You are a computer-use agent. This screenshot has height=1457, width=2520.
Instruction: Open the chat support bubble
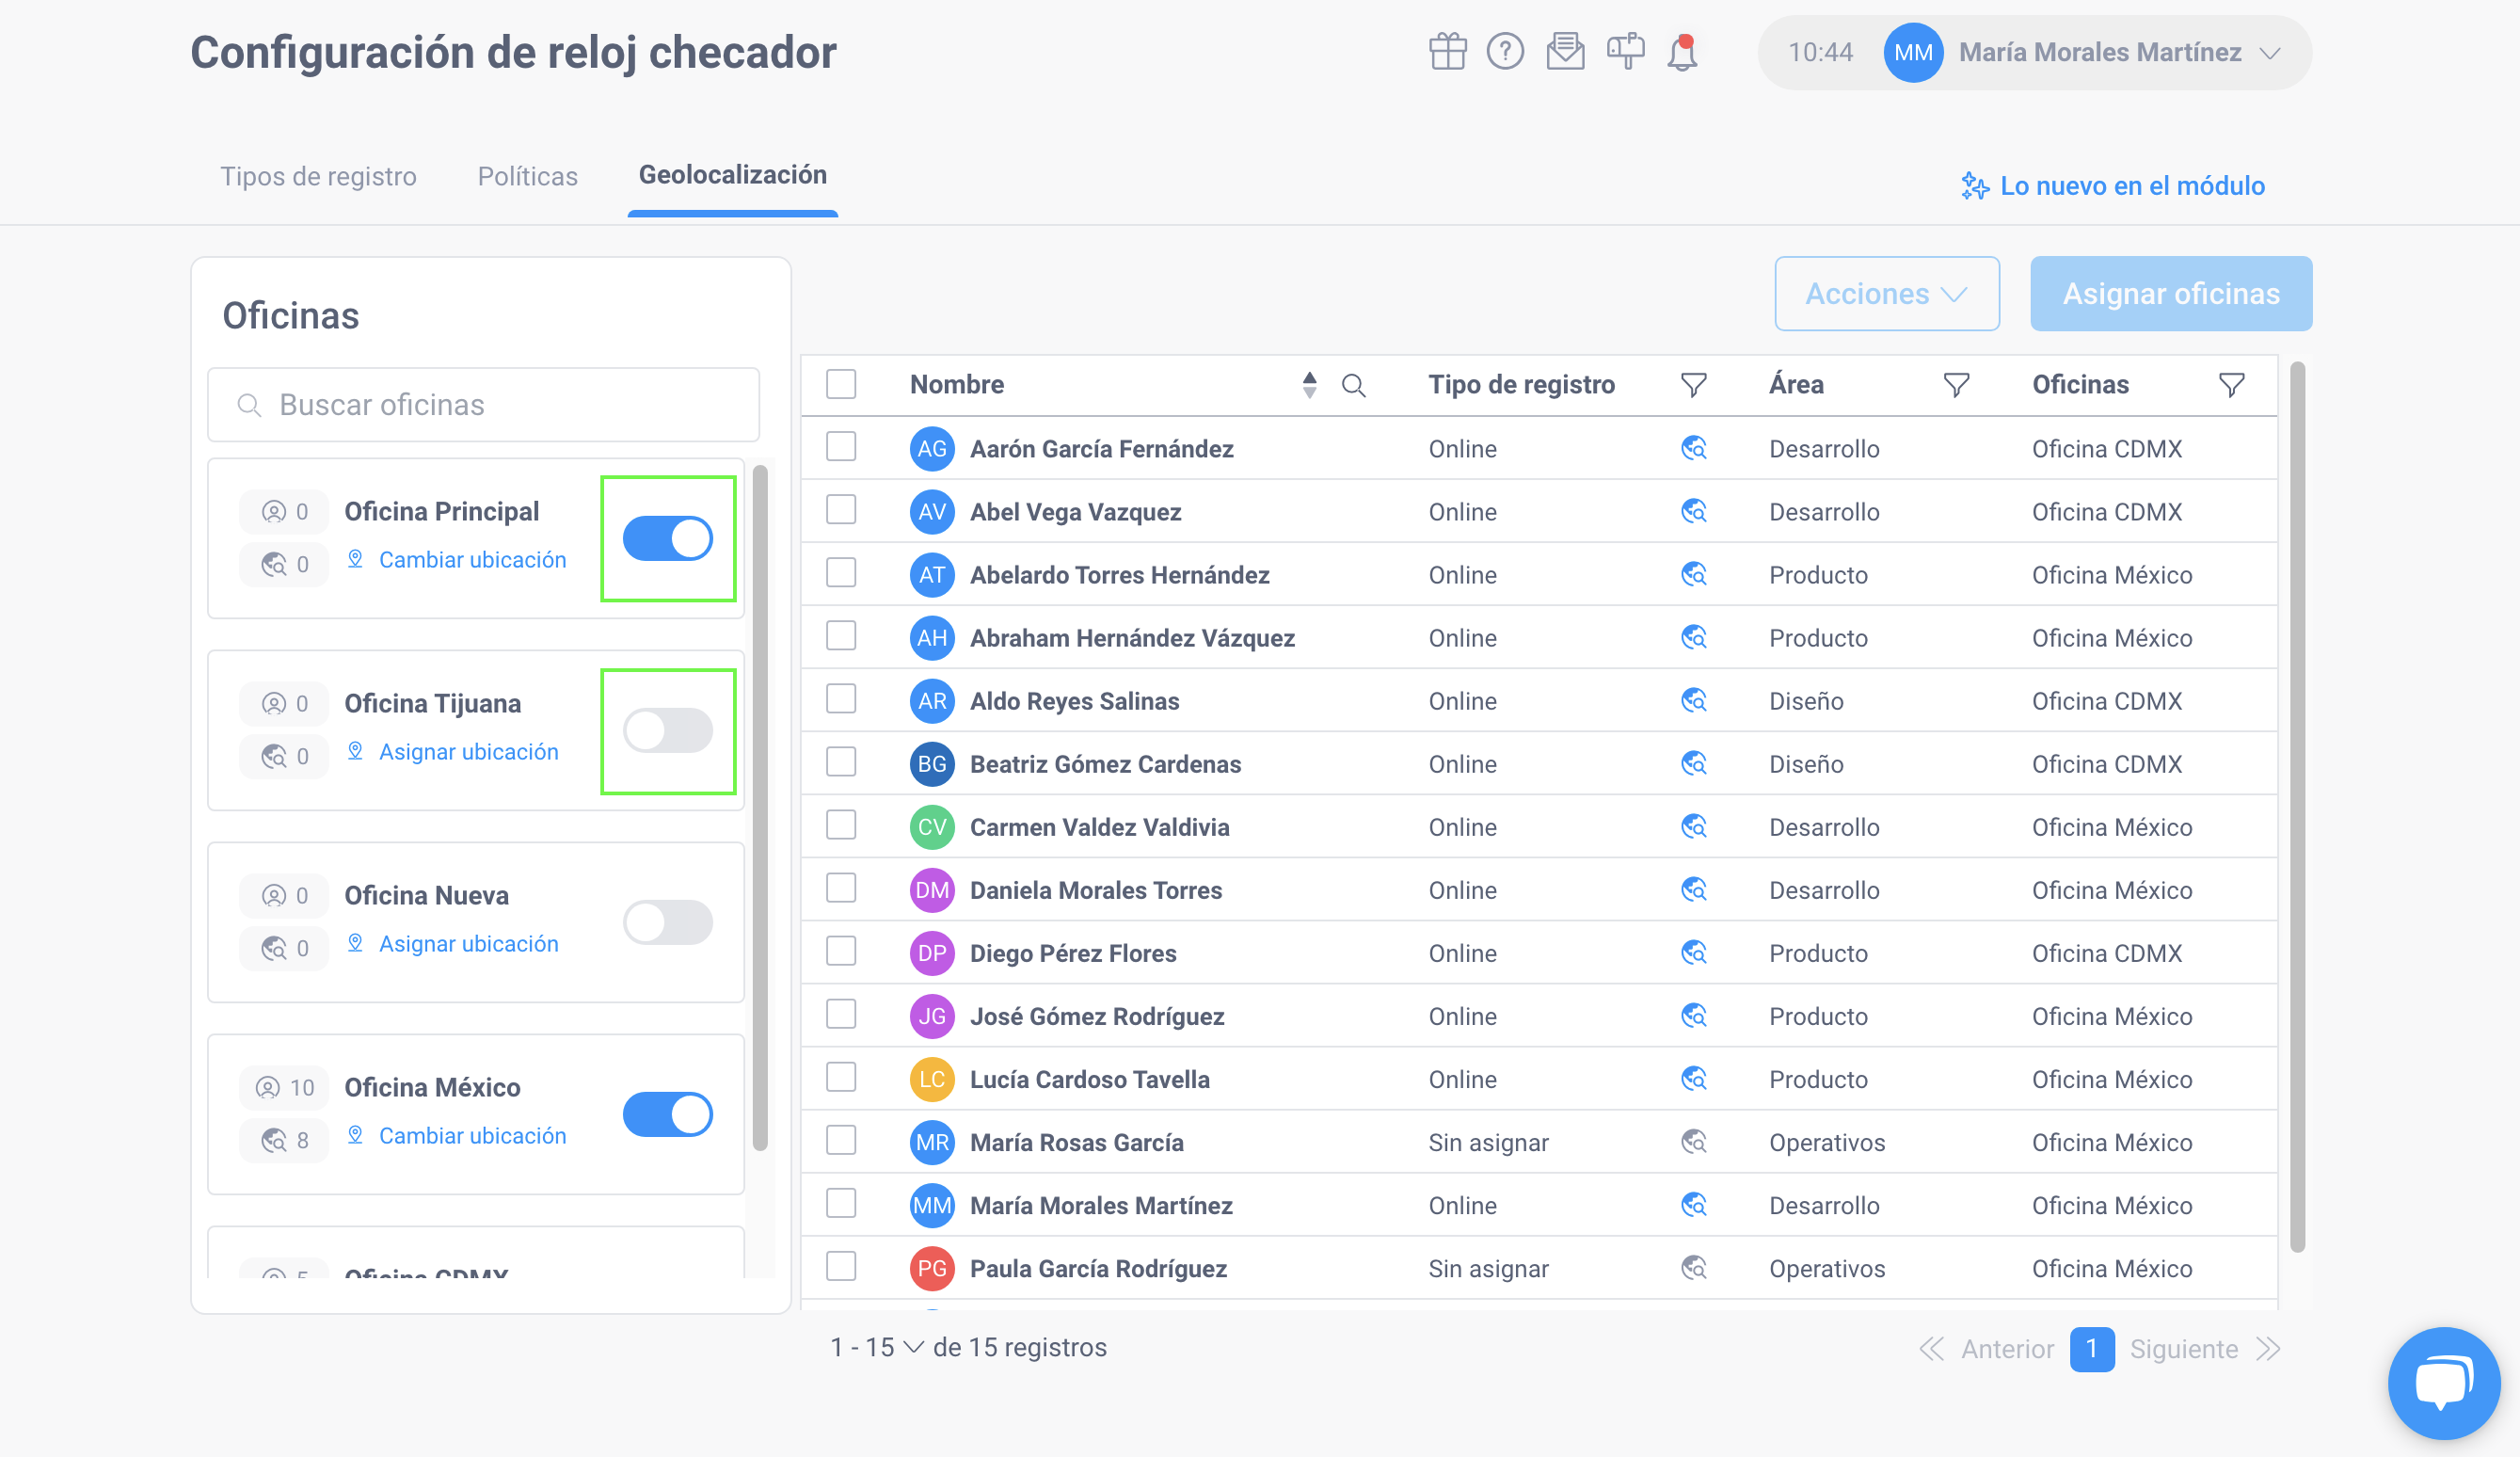[2443, 1383]
